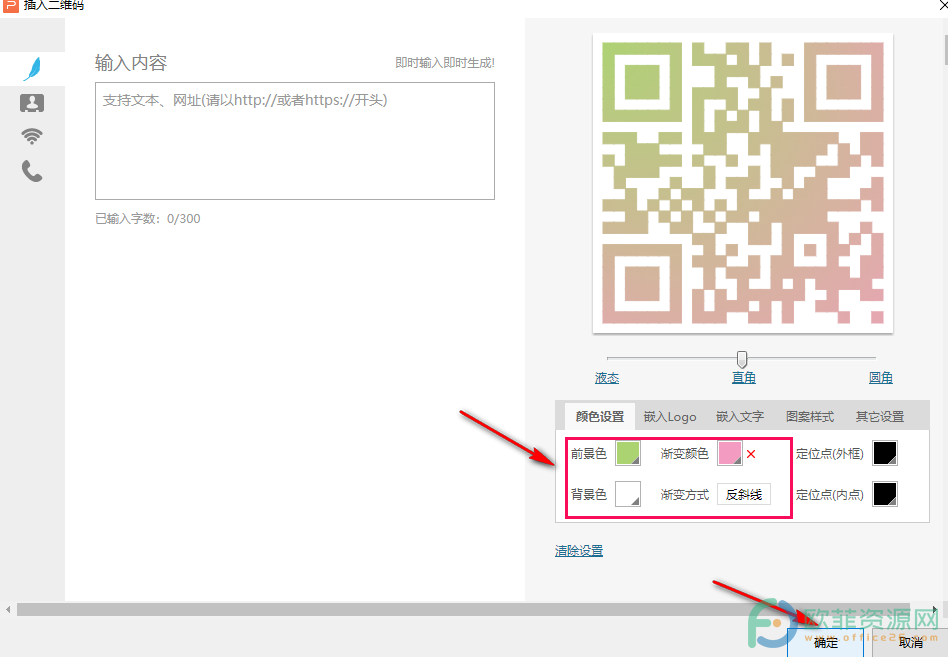Set corner style to 直角
948x657 pixels.
744,378
